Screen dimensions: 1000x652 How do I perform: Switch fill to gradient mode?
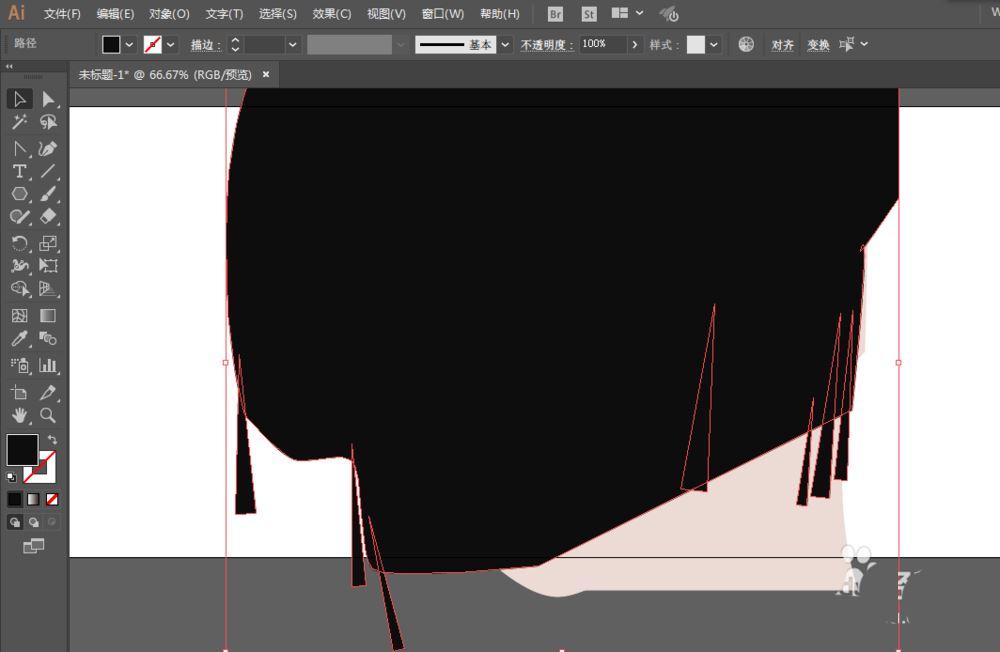pos(31,498)
